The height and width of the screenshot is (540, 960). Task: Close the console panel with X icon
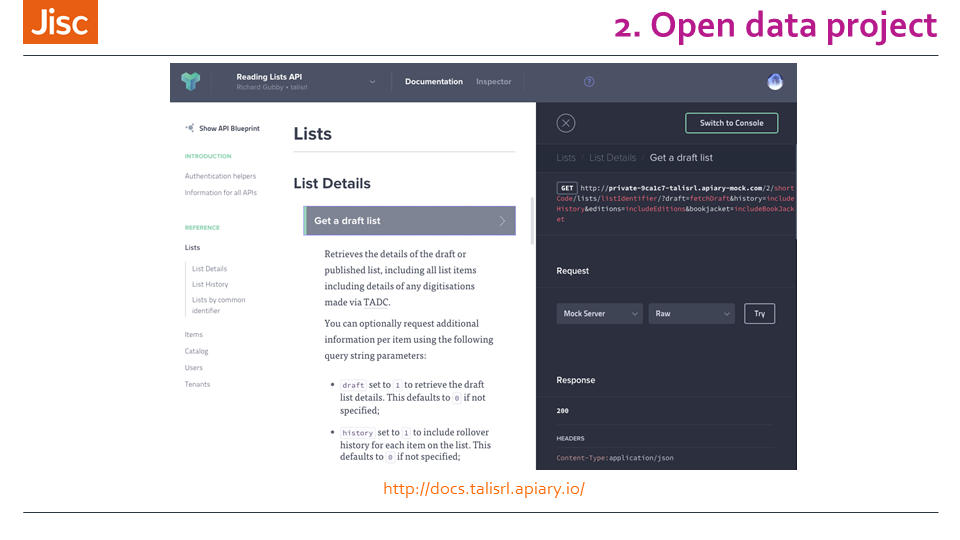566,123
